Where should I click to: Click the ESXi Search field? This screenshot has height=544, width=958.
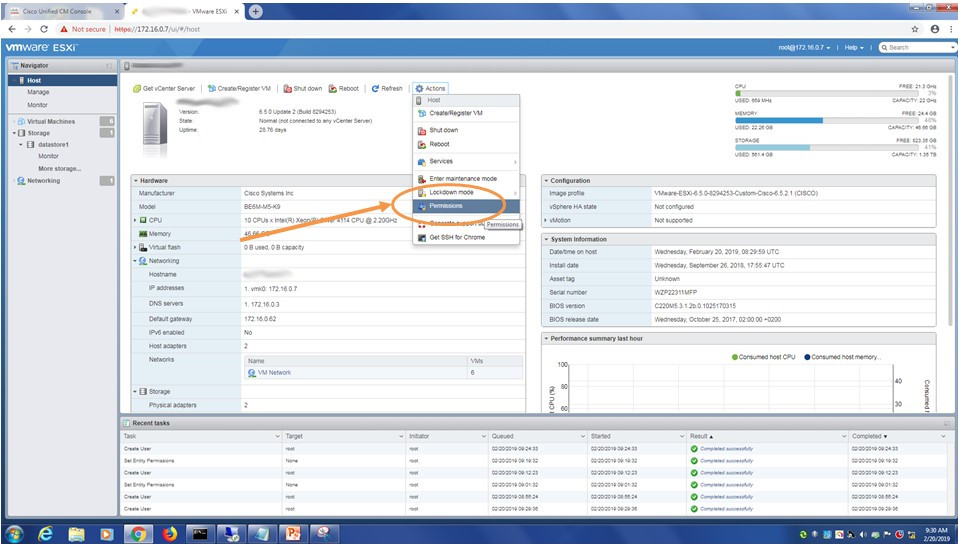917,47
